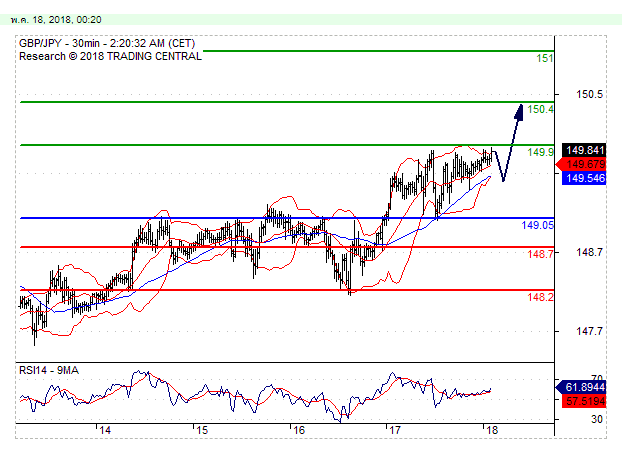Click the black axis value '148.7'
This screenshot has height=455, width=622.
click(589, 252)
